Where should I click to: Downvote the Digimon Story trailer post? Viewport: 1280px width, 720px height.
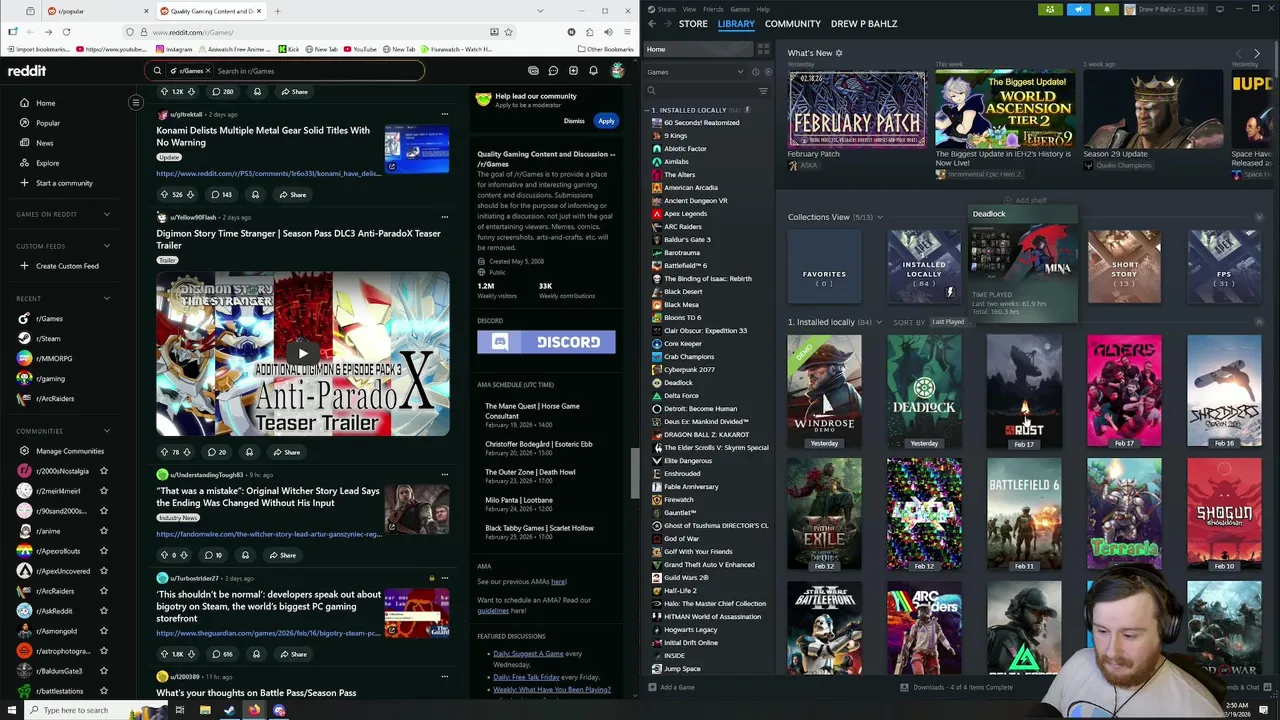(186, 452)
